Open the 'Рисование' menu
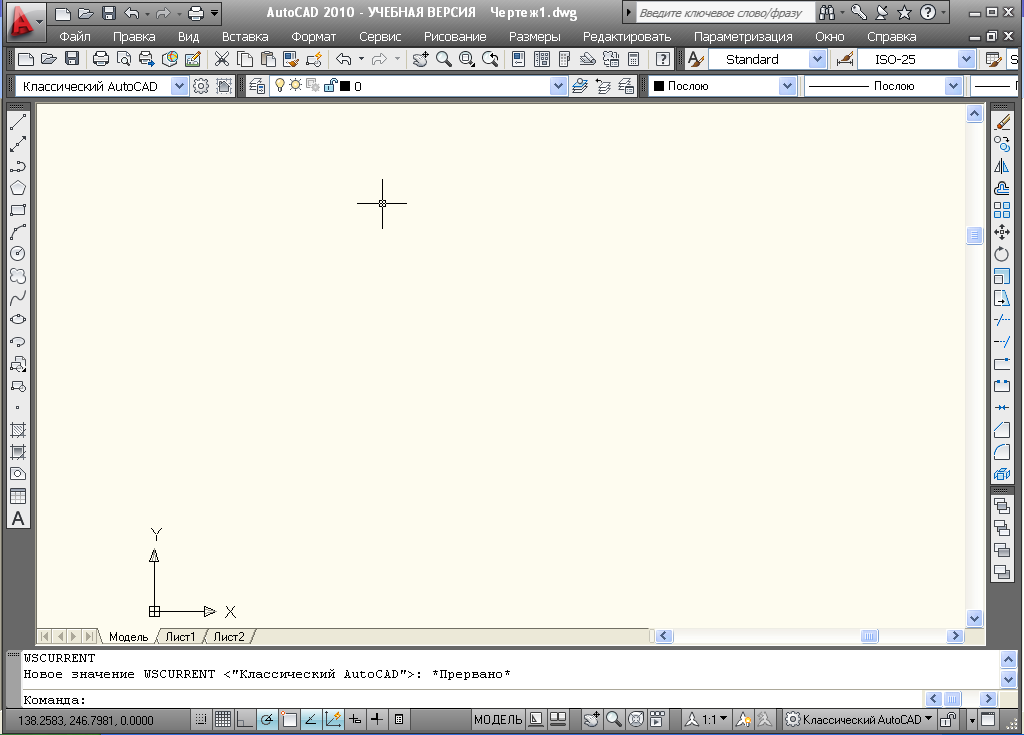 [455, 37]
